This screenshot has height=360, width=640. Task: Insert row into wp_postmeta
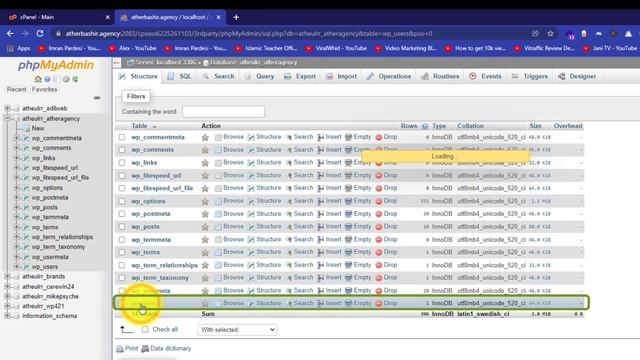(329, 213)
